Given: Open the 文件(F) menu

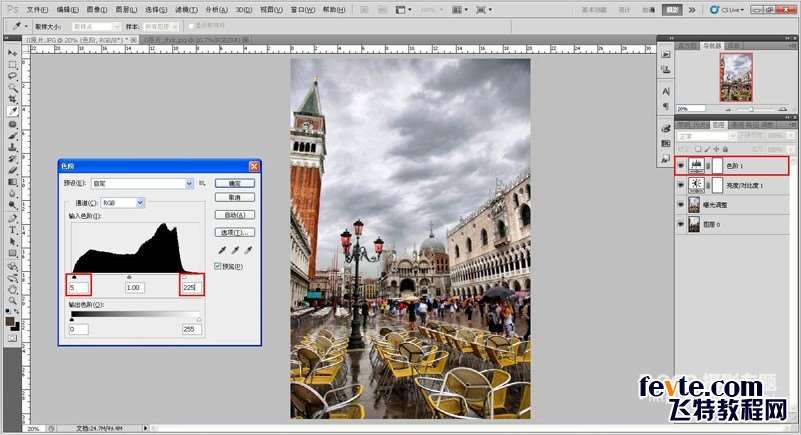Looking at the screenshot, I should click(37, 10).
